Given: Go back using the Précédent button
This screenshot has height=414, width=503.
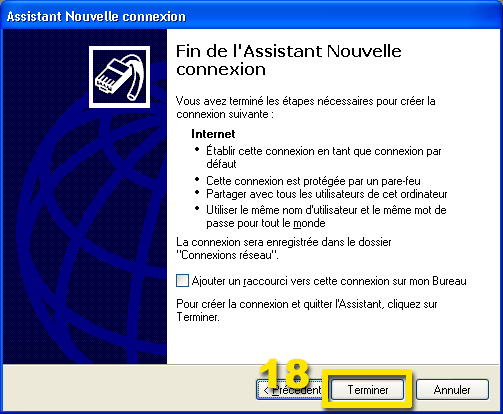Looking at the screenshot, I should 289,389.
